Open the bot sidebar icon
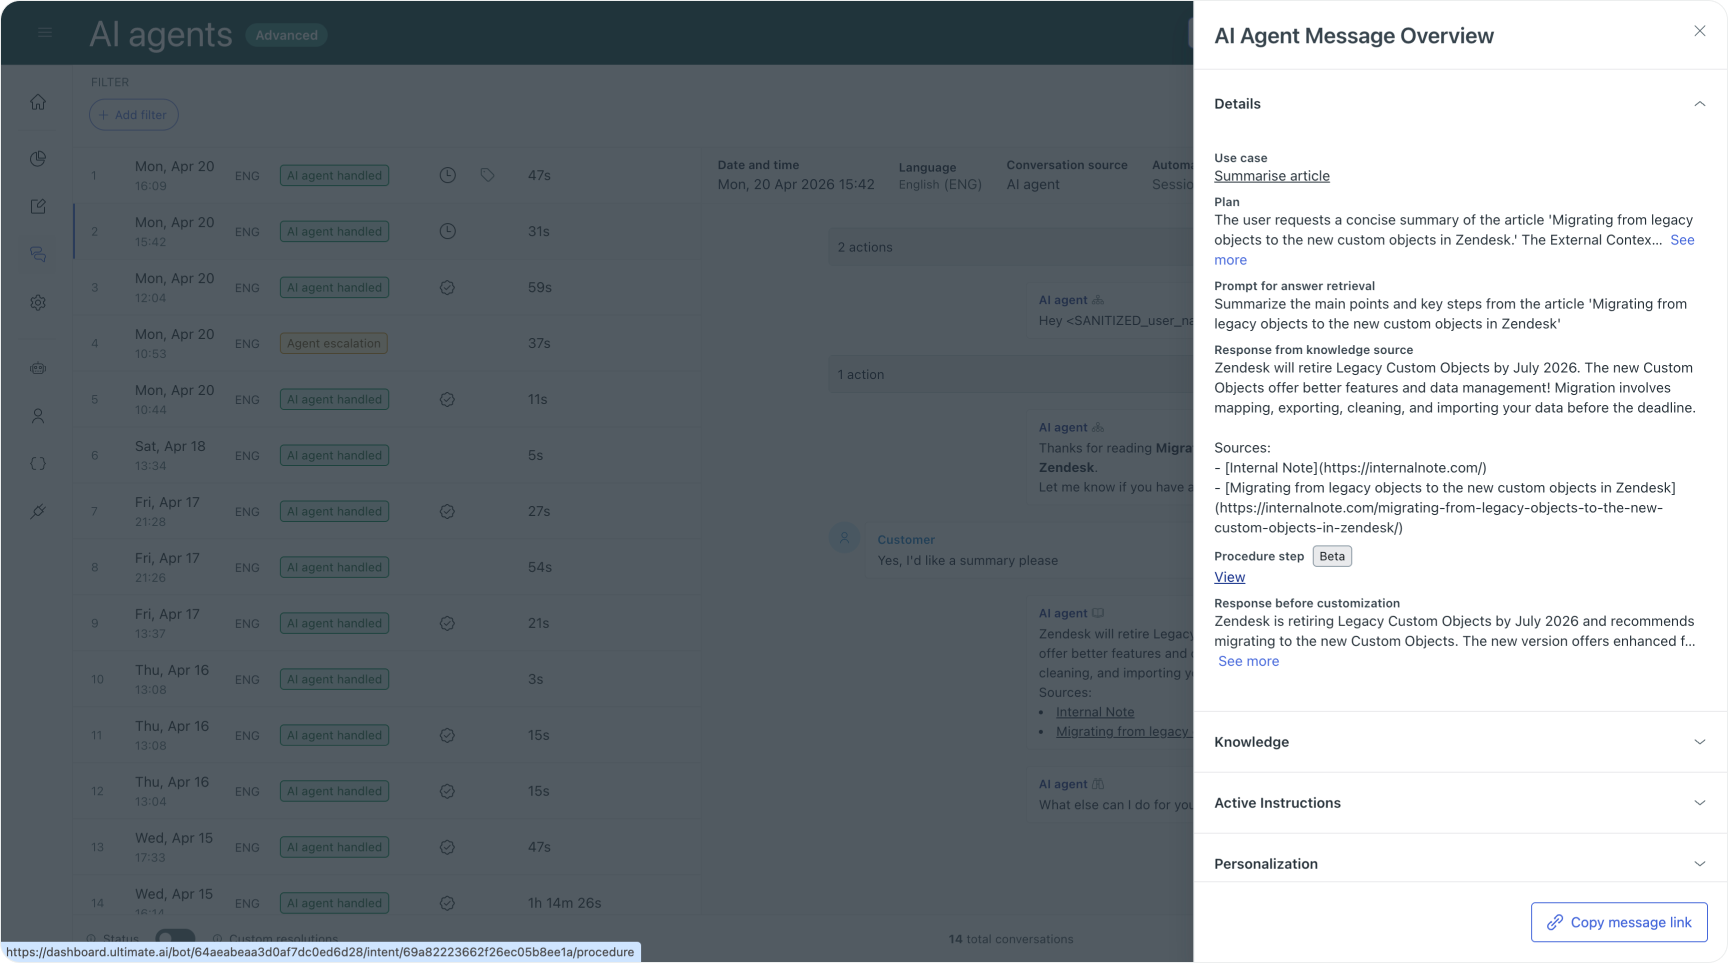The width and height of the screenshot is (1728, 963). [x=38, y=368]
